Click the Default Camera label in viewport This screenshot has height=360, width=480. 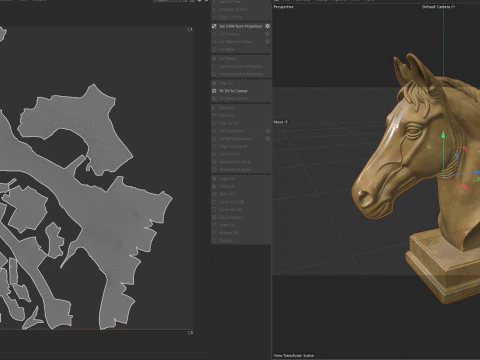438,7
